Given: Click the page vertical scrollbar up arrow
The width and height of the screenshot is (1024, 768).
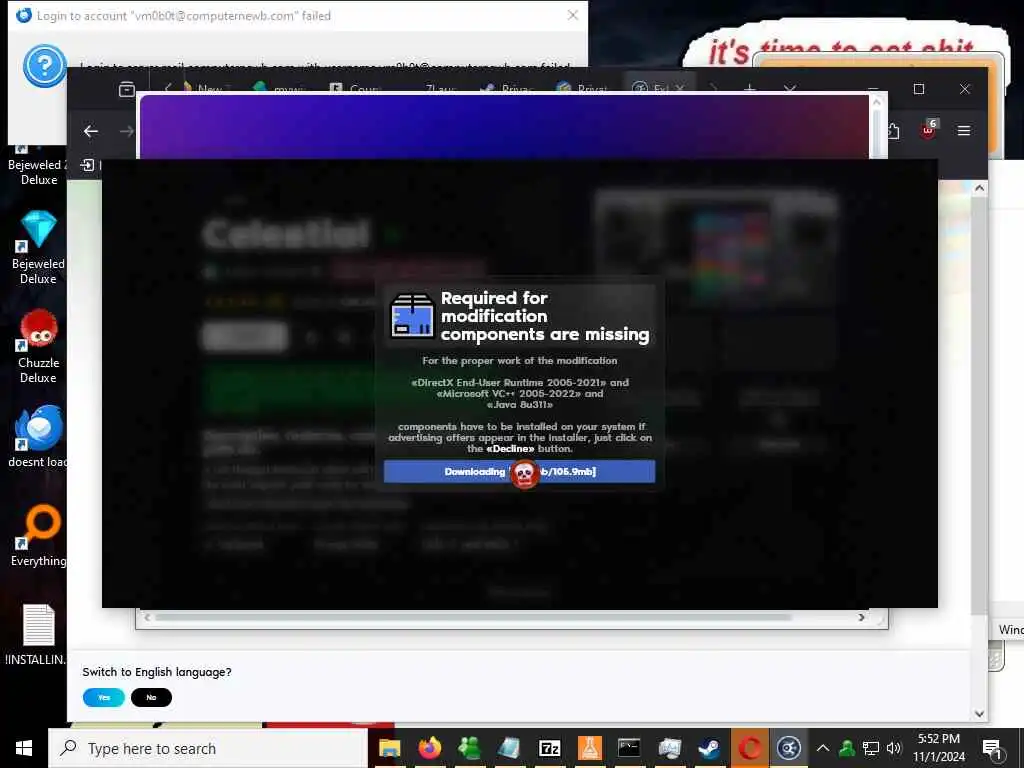Looking at the screenshot, I should (x=979, y=188).
